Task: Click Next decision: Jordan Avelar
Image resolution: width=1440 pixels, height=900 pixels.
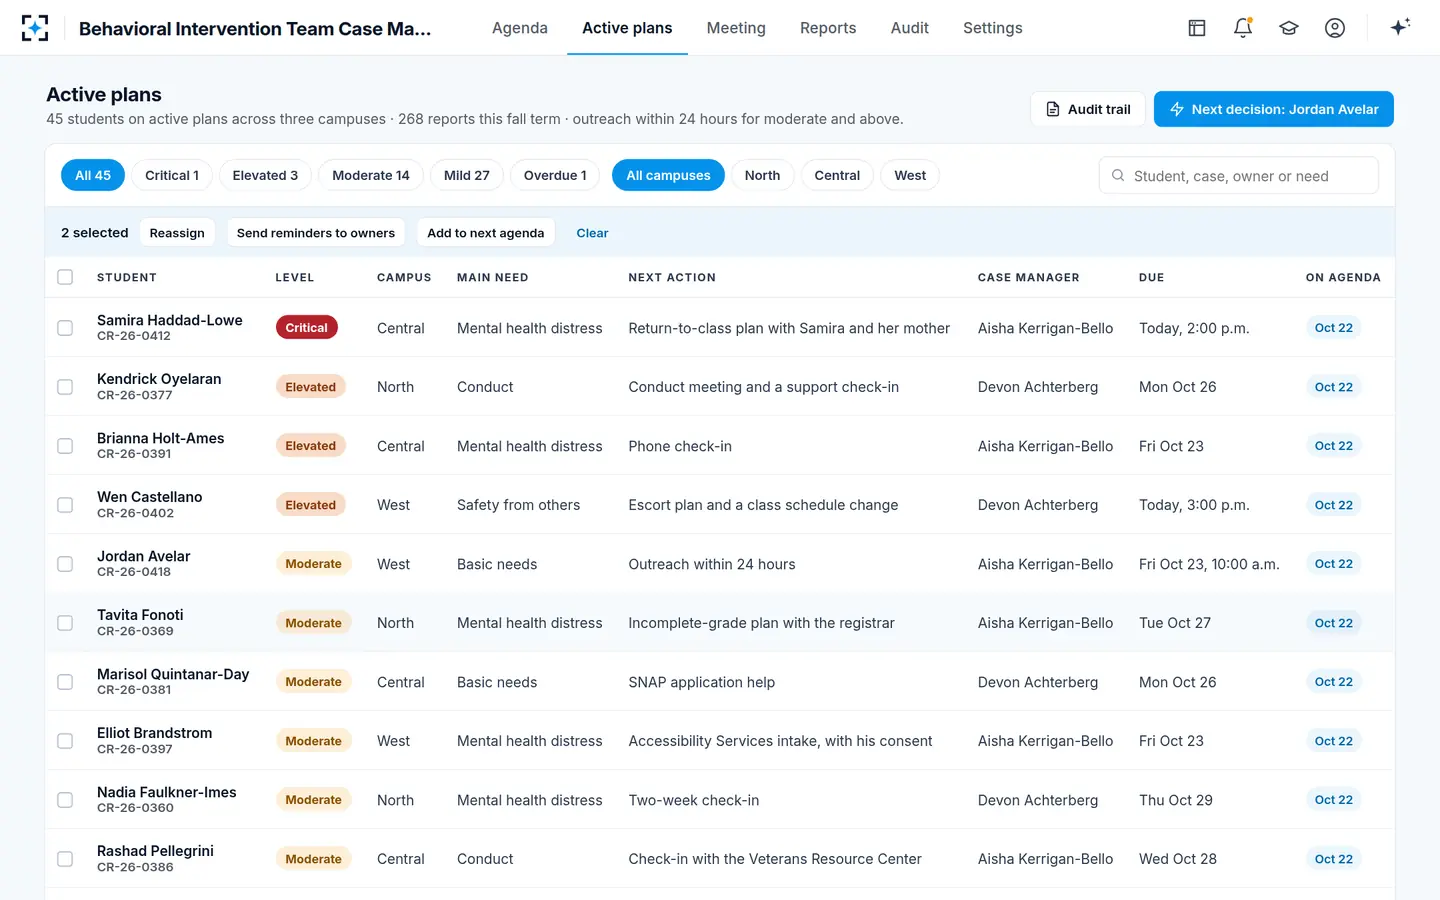Action: click(x=1274, y=109)
